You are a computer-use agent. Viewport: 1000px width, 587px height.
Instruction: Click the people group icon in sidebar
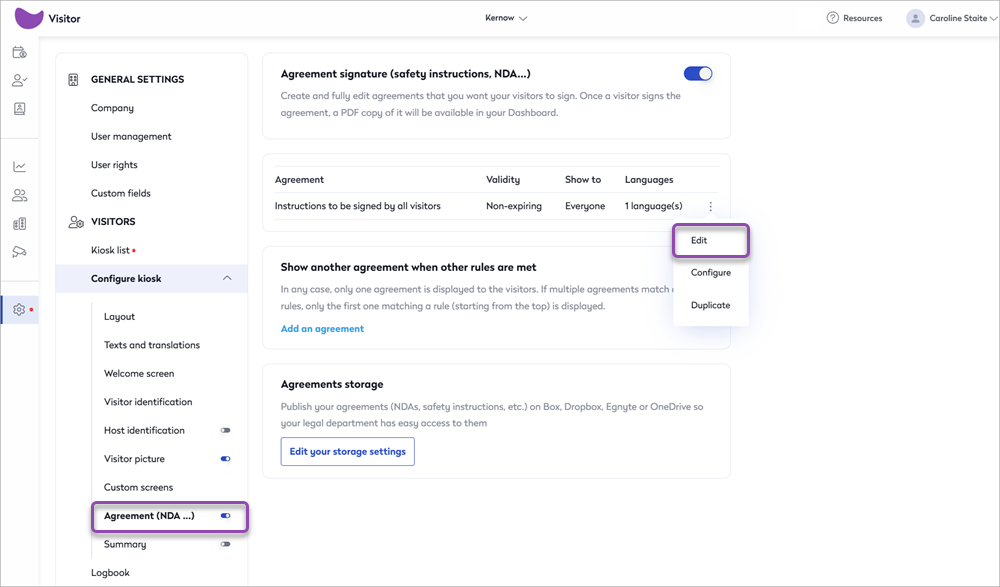tap(19, 195)
